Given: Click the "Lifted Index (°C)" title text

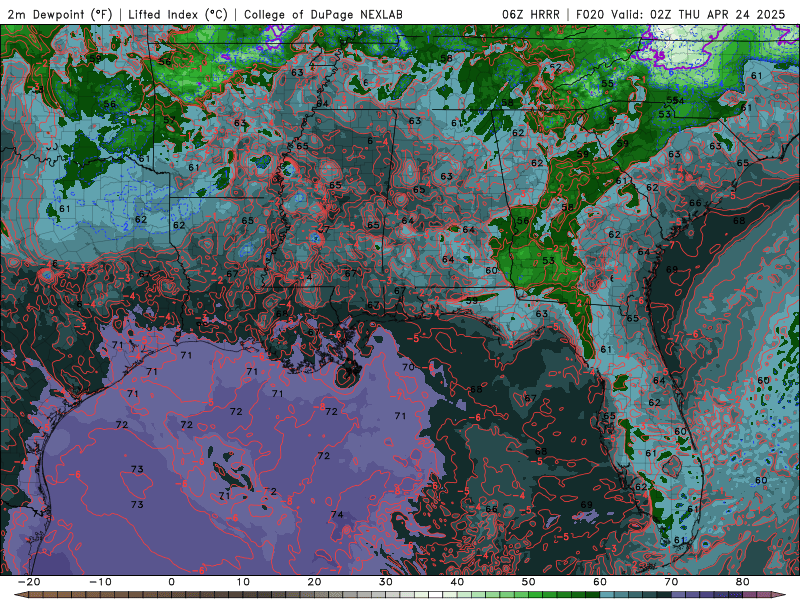Looking at the screenshot, I should [178, 15].
